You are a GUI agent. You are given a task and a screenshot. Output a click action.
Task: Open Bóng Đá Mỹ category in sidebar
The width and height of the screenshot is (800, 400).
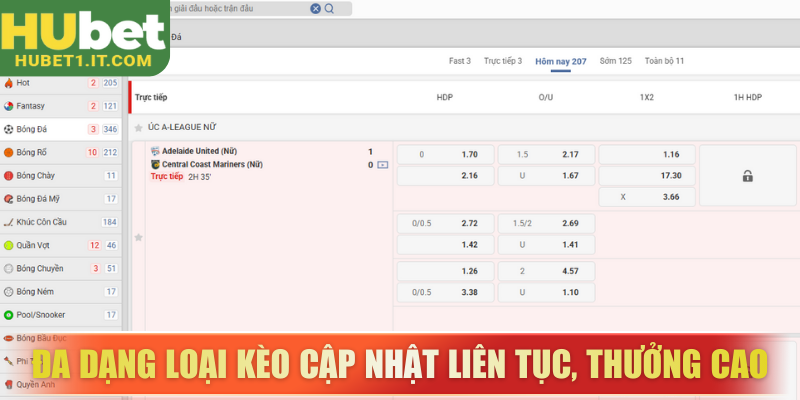tap(61, 199)
